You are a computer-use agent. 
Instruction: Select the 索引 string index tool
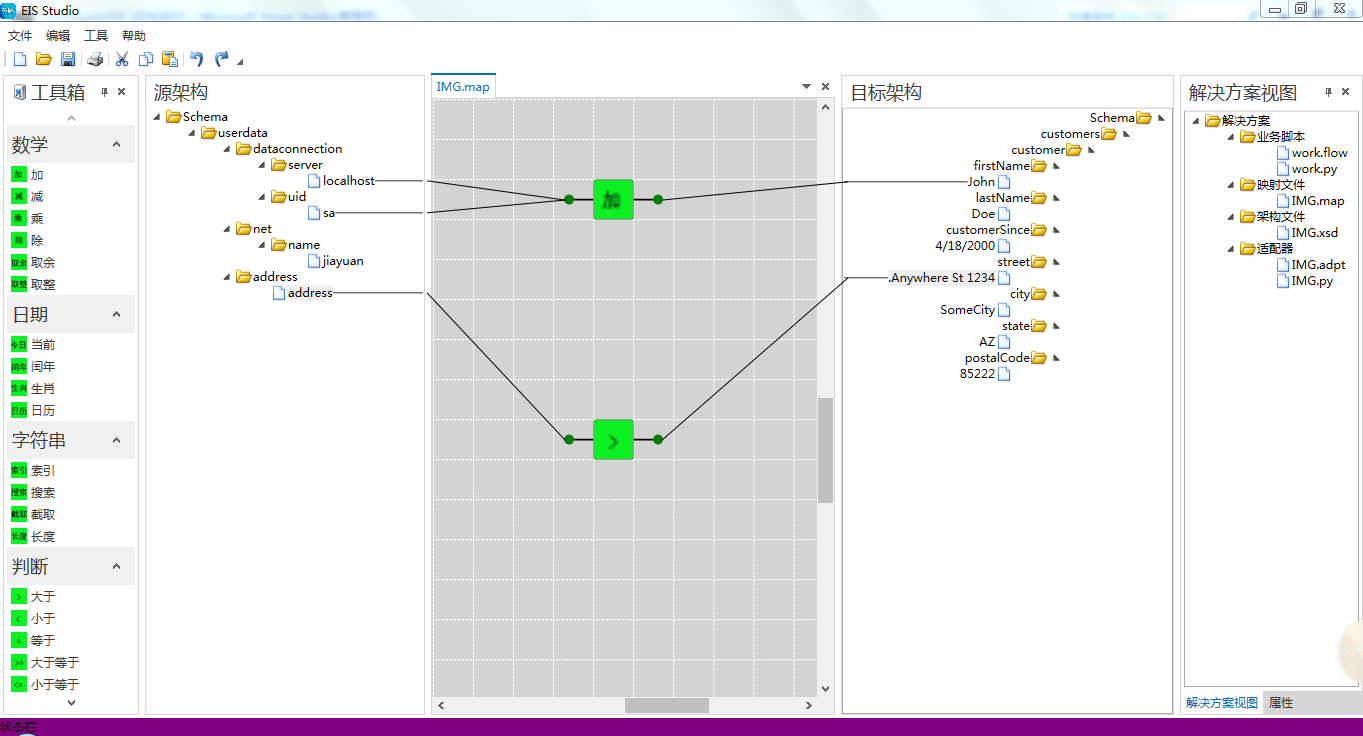(x=33, y=471)
